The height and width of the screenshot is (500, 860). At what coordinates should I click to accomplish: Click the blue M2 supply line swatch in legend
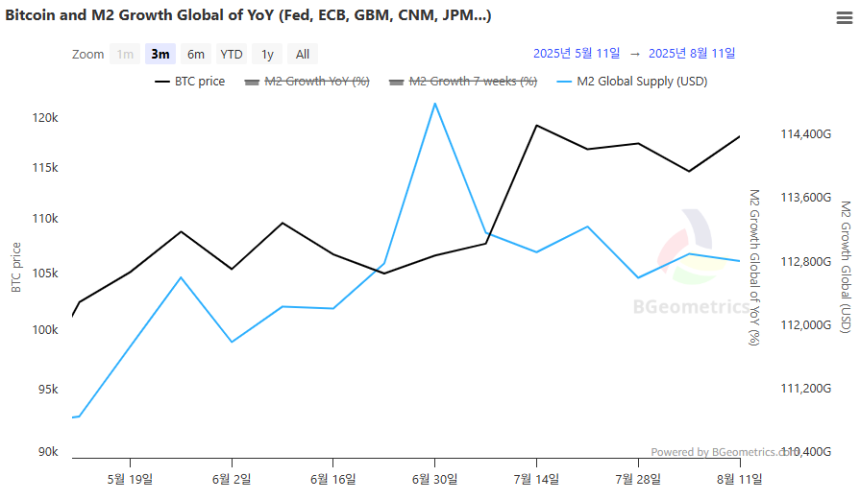click(x=564, y=82)
